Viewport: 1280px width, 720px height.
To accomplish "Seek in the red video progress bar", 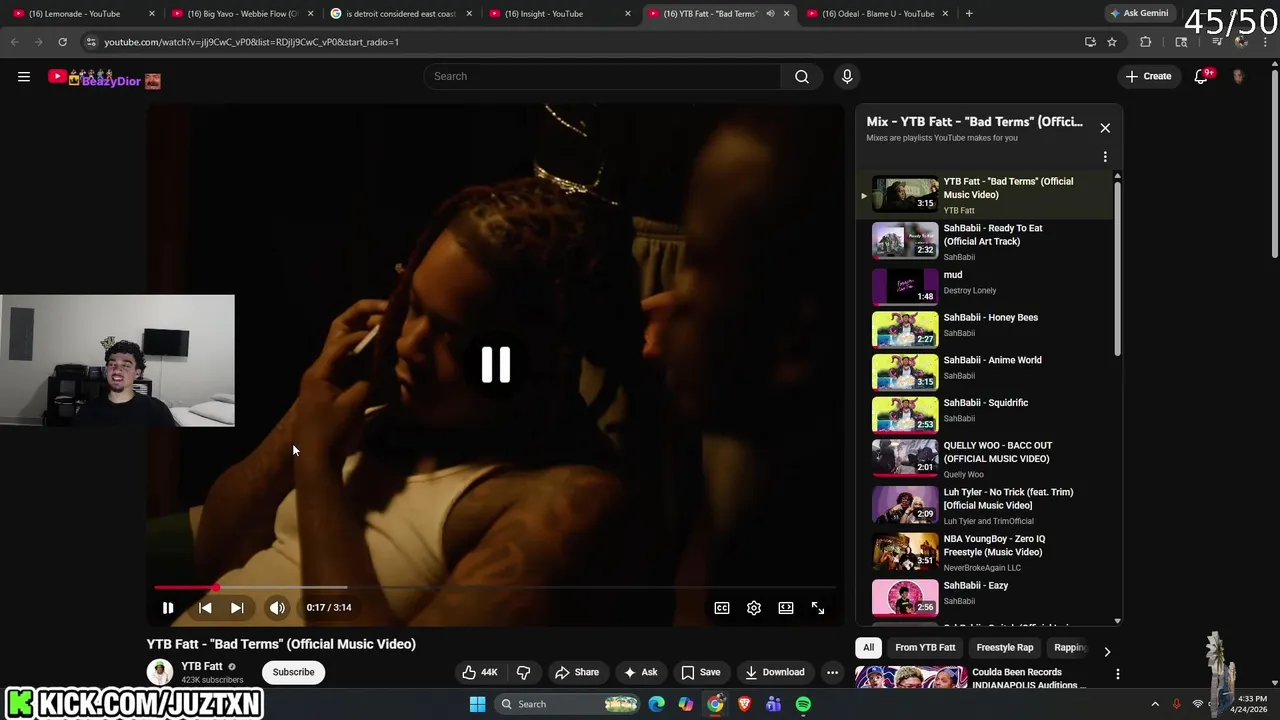I will pyautogui.click(x=495, y=587).
